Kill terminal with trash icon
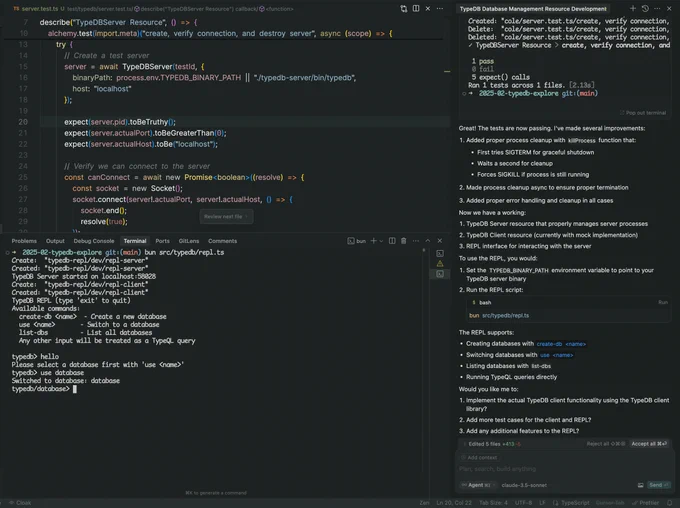This screenshot has width=680, height=508. 404,241
